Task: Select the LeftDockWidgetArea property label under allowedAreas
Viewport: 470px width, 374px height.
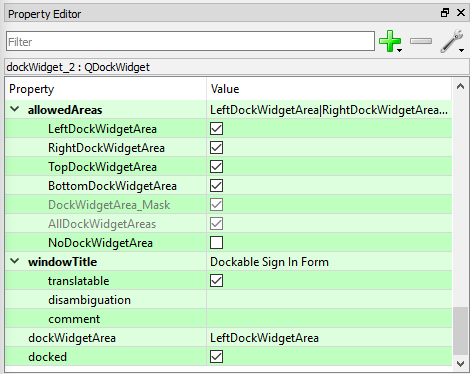Action: coord(102,129)
